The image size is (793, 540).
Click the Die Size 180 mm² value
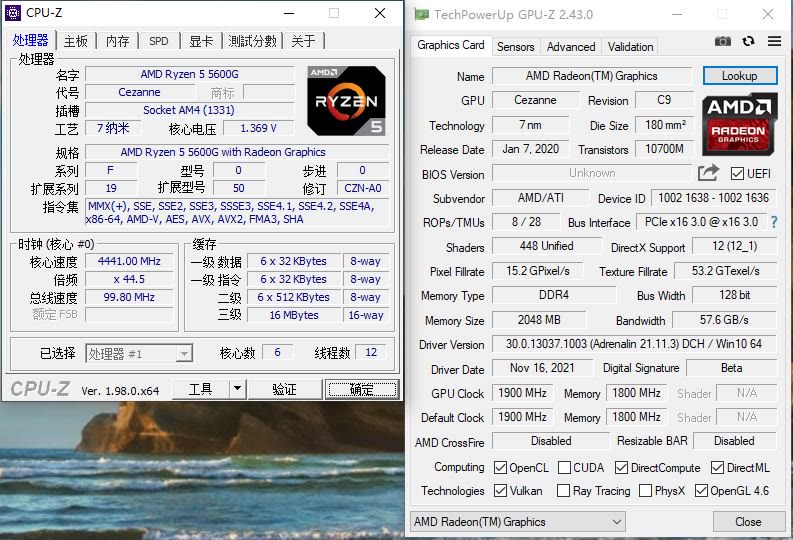pyautogui.click(x=666, y=124)
